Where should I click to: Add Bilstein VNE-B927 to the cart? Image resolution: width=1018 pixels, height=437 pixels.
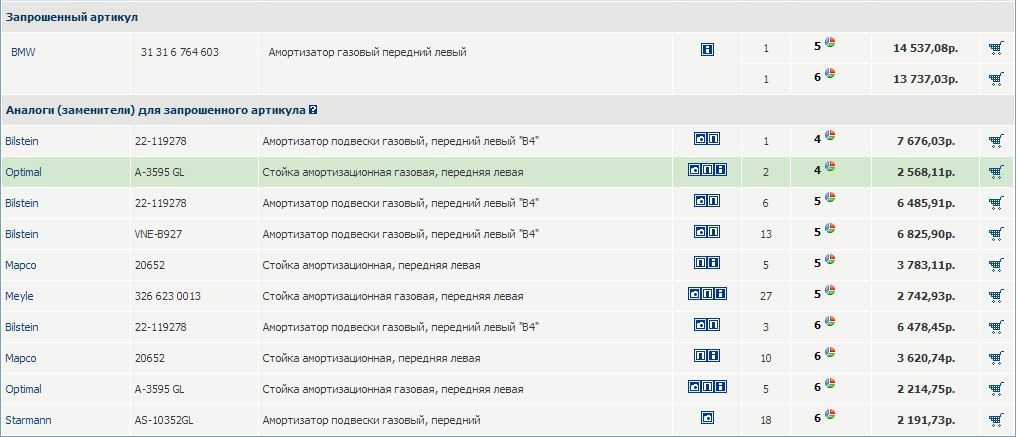pyautogui.click(x=996, y=234)
